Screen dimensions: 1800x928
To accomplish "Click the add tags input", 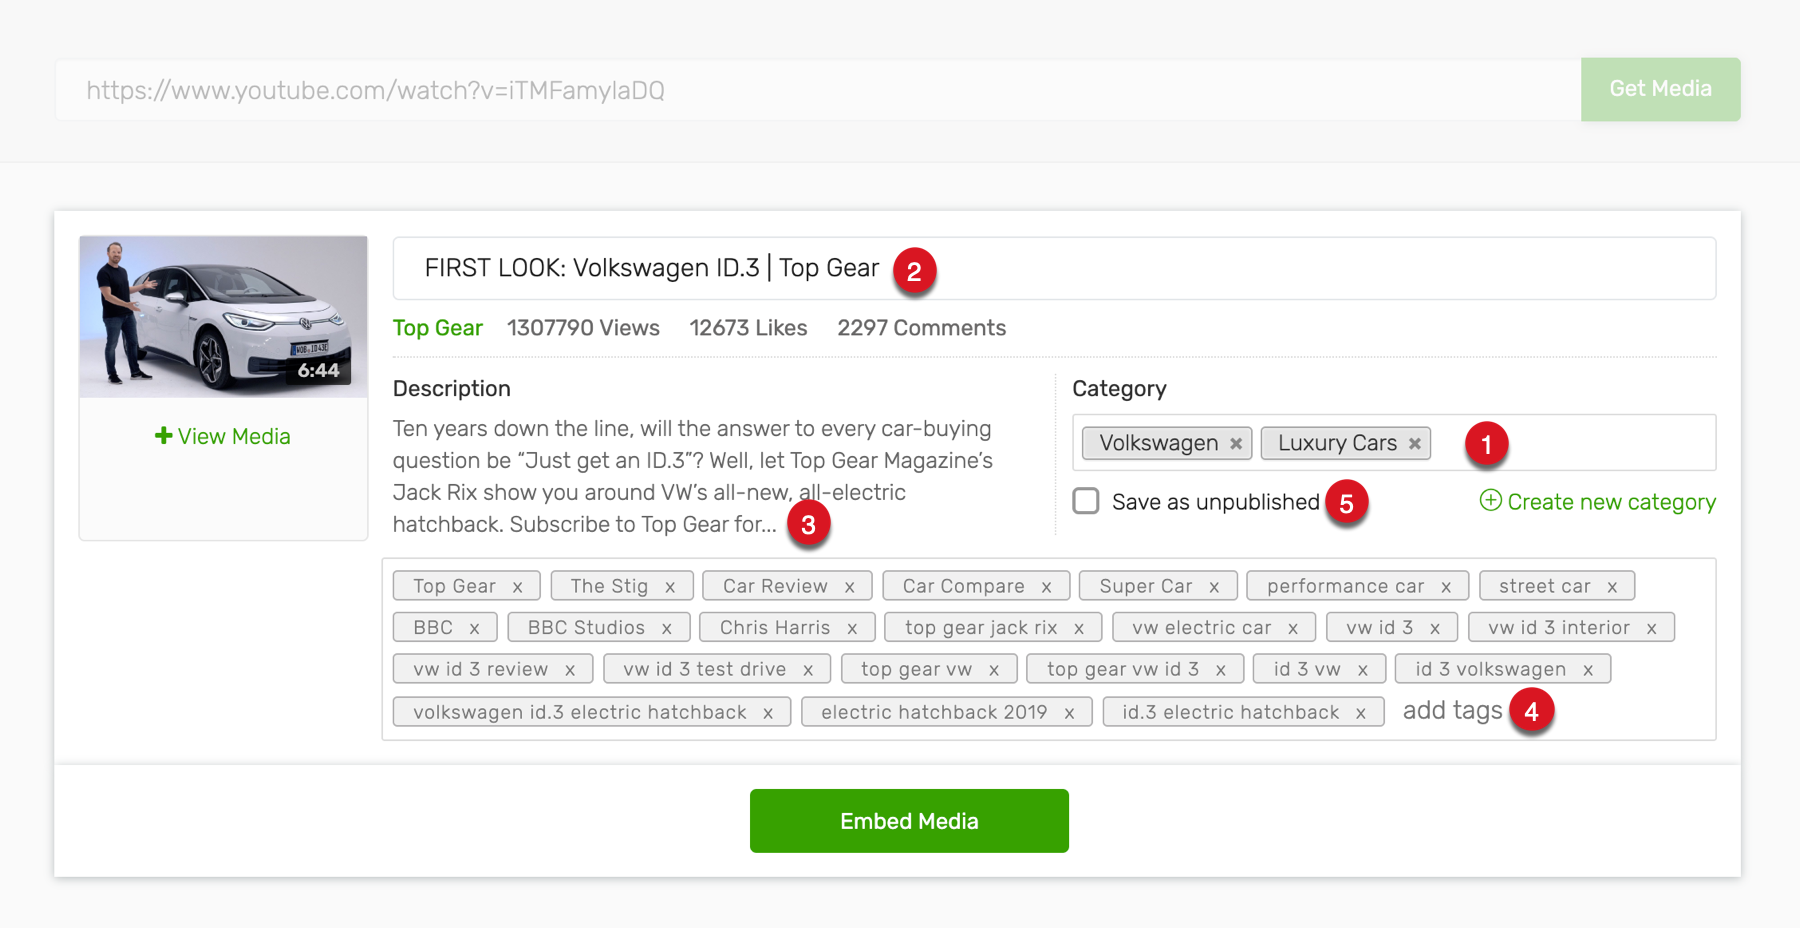I will [x=1452, y=711].
